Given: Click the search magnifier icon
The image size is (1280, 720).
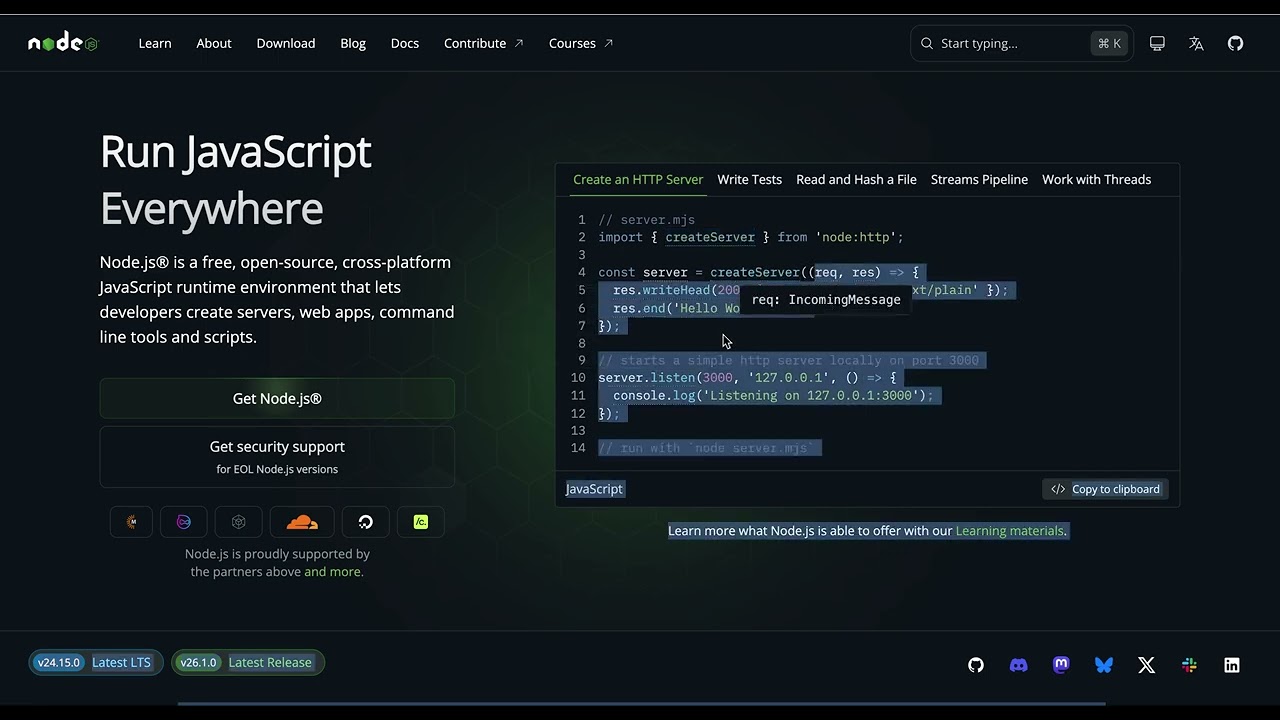Looking at the screenshot, I should pyautogui.click(x=927, y=43).
